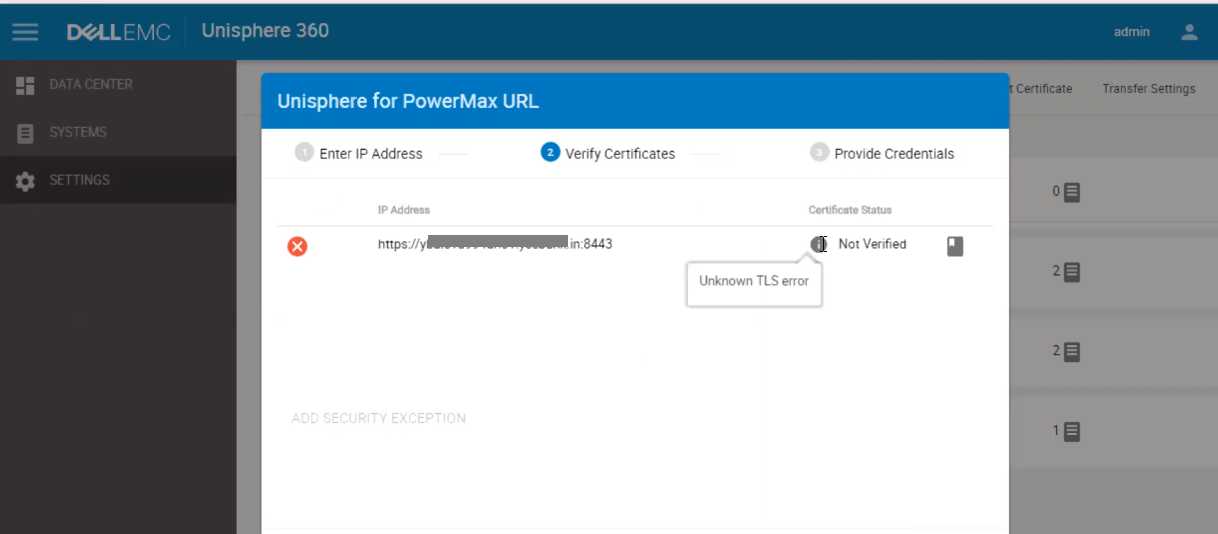
Task: Click the Certificate button in background toolbar
Action: coord(1040,89)
